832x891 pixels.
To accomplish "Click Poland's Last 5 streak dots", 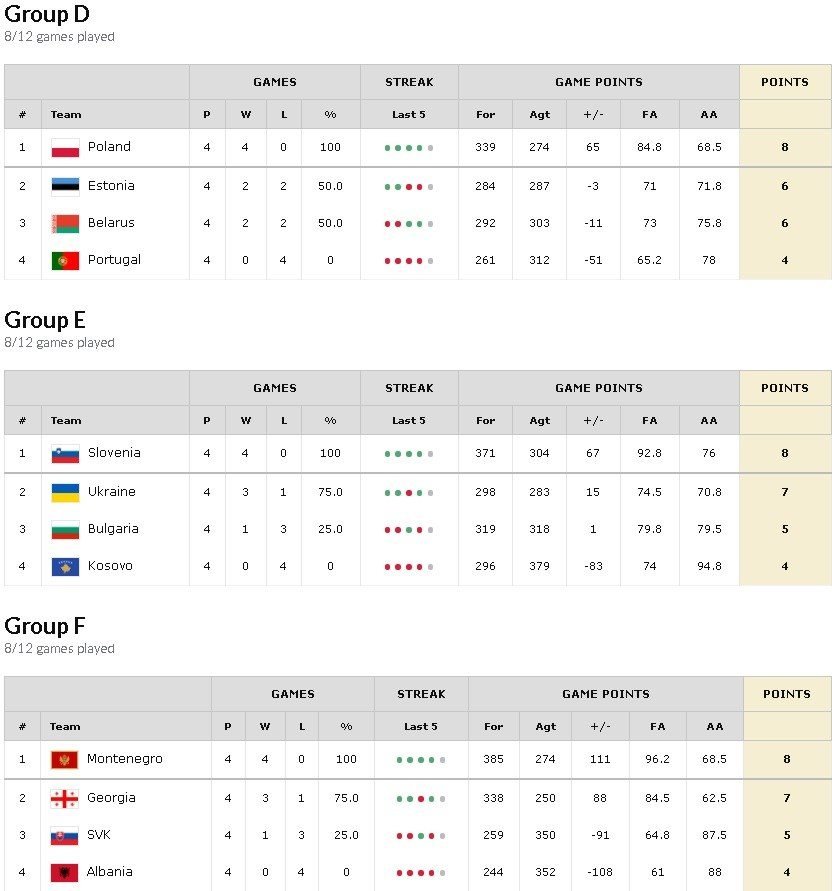I will [408, 148].
